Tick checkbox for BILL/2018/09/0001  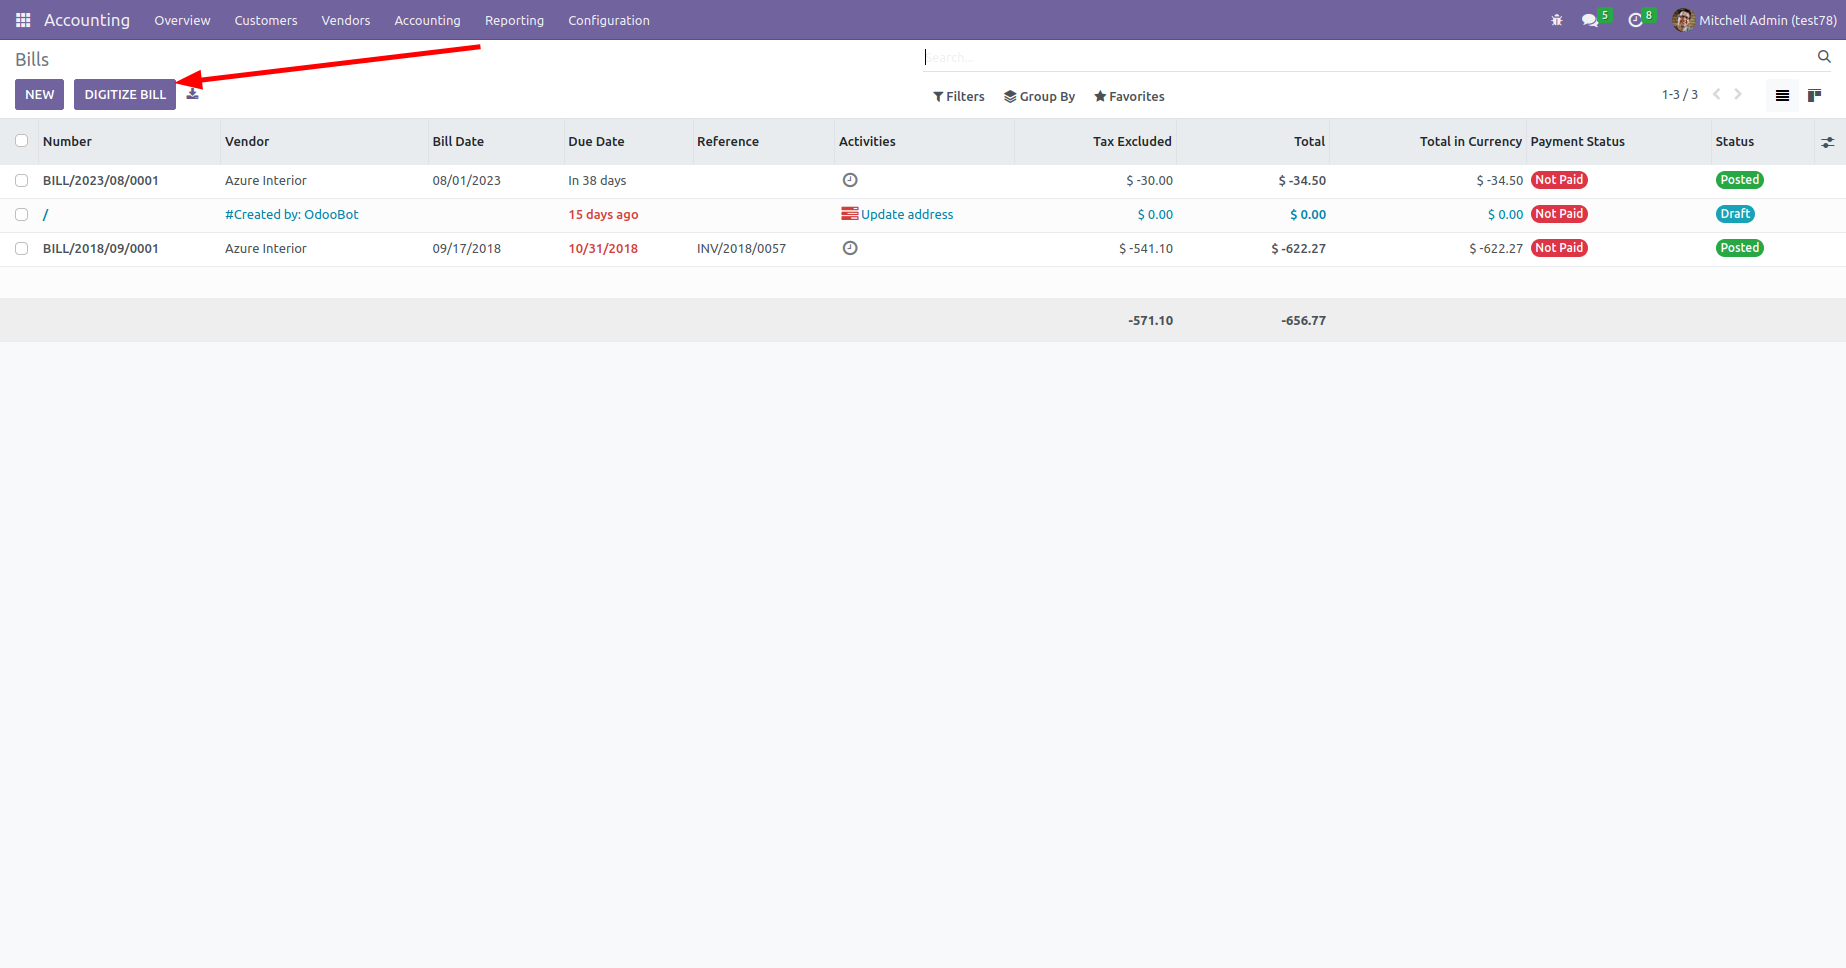(21, 249)
